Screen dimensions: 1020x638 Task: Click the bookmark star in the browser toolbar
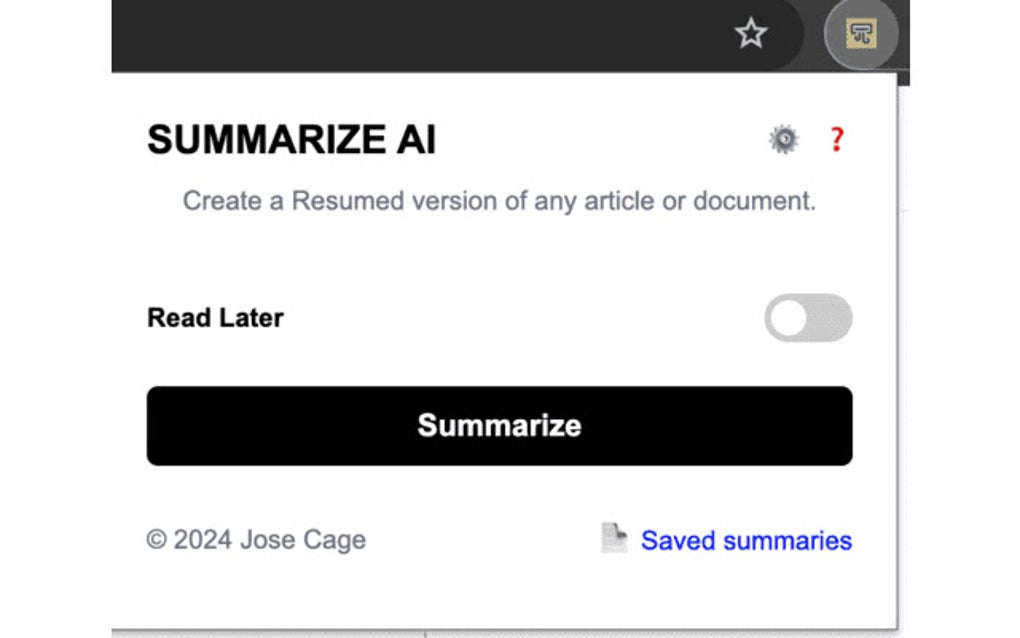(x=748, y=33)
